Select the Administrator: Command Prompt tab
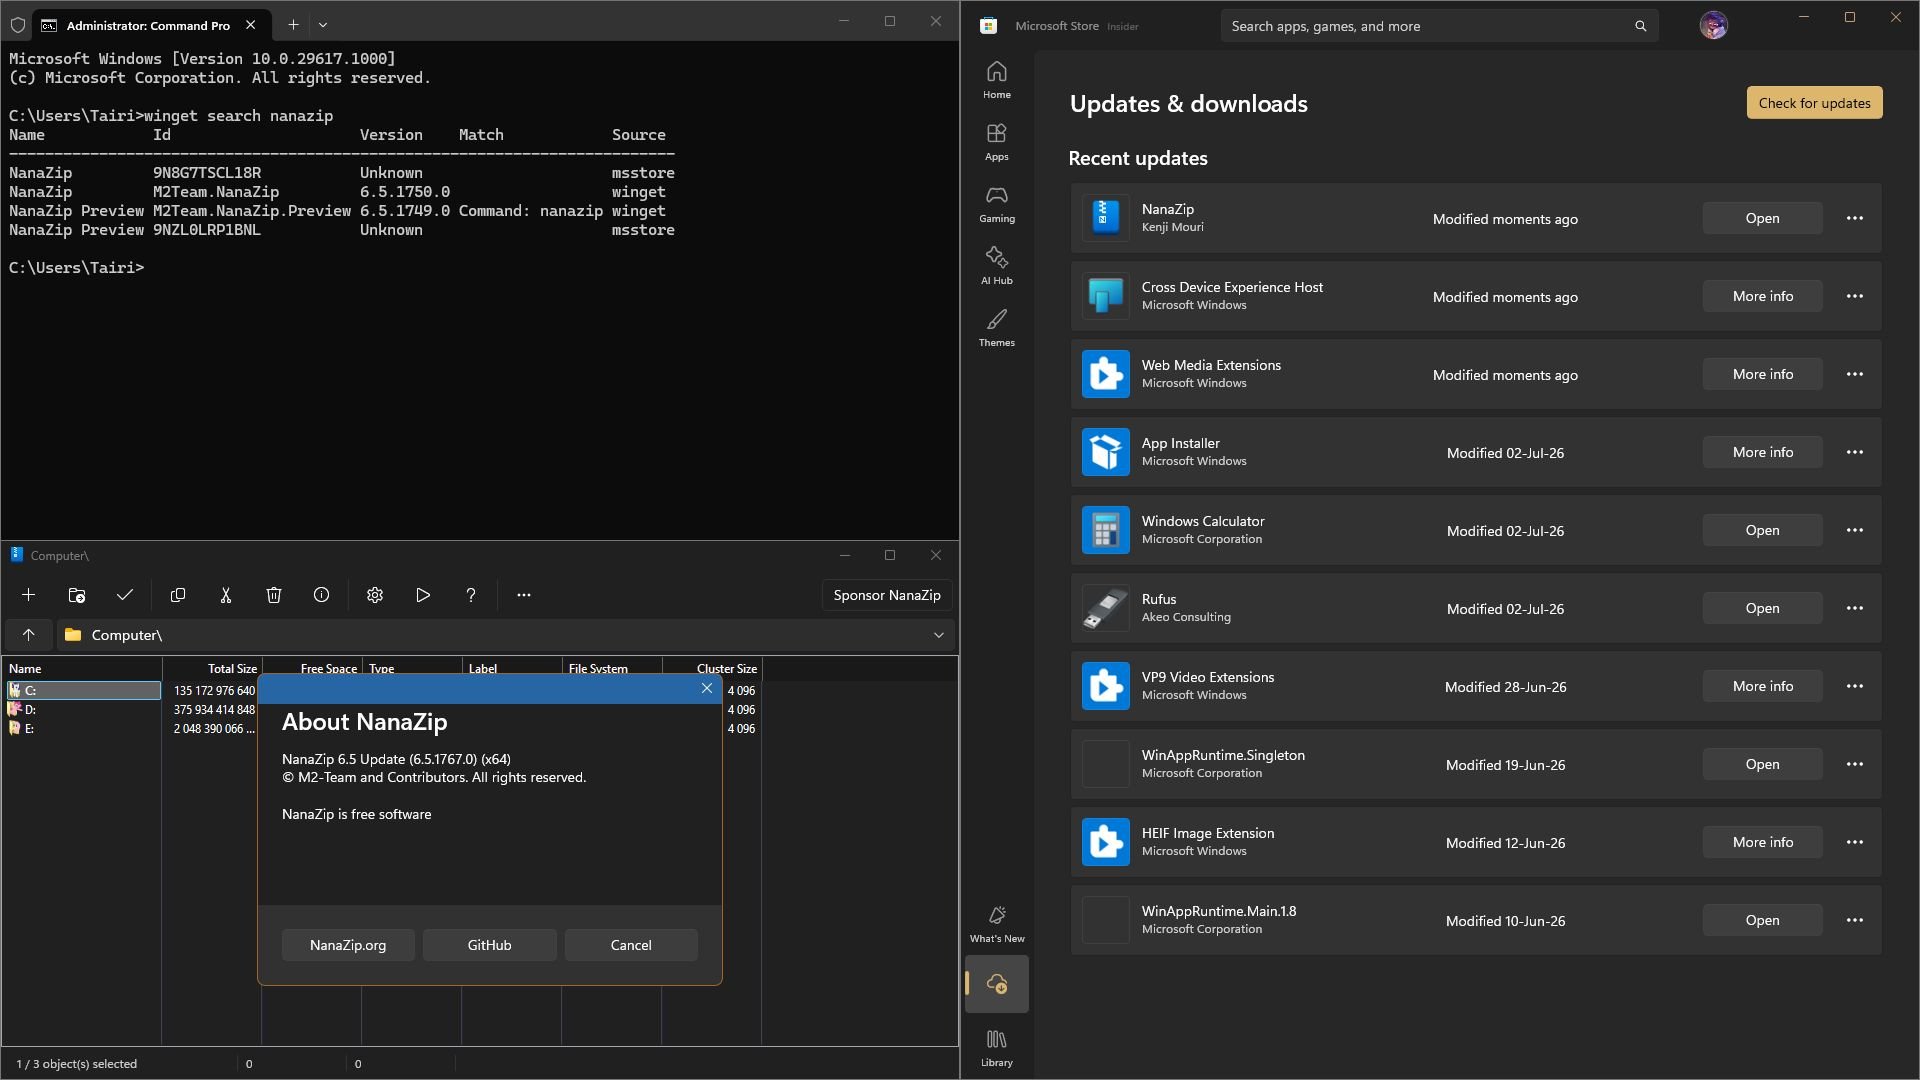This screenshot has height=1080, width=1920. pyautogui.click(x=150, y=25)
